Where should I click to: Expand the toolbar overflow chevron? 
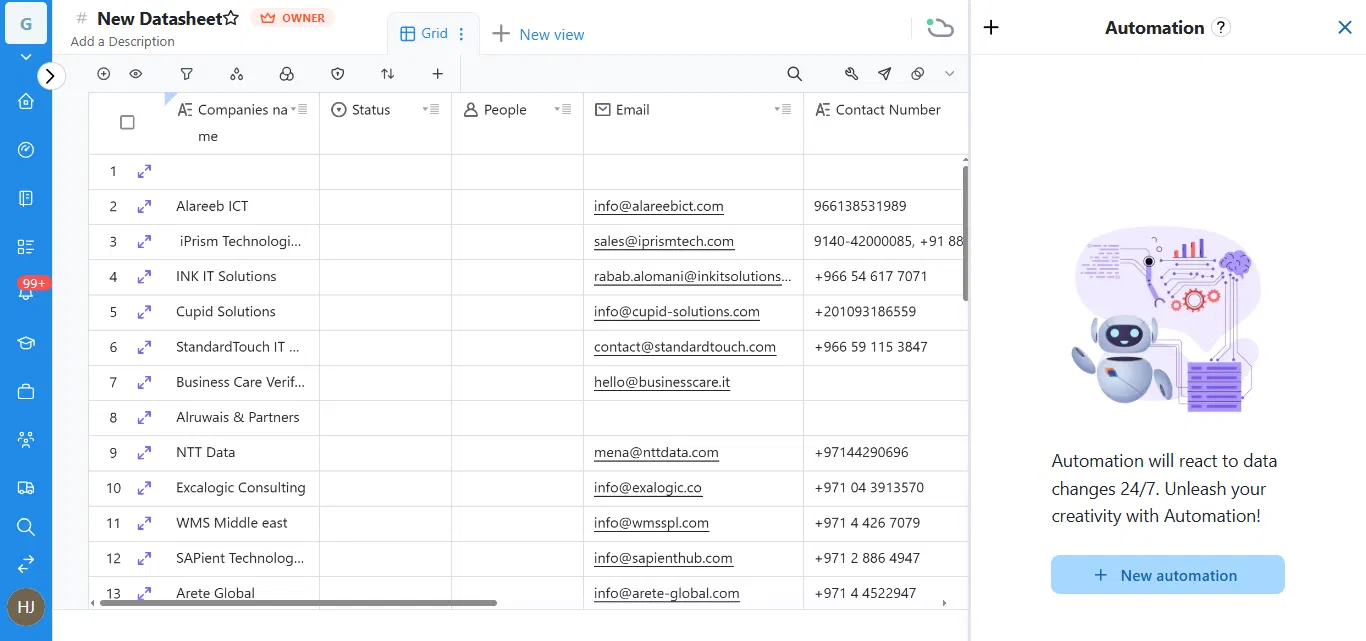click(x=950, y=74)
